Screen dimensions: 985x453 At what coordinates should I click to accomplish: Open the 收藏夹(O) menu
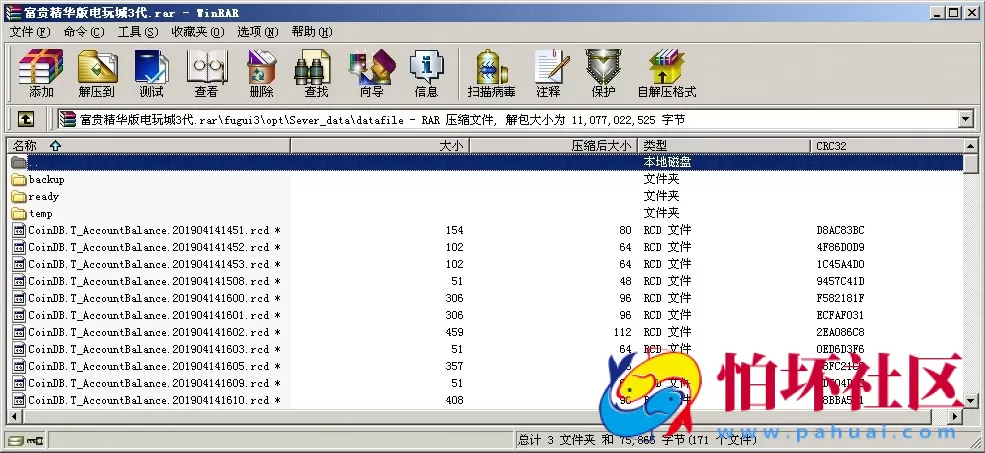198,31
